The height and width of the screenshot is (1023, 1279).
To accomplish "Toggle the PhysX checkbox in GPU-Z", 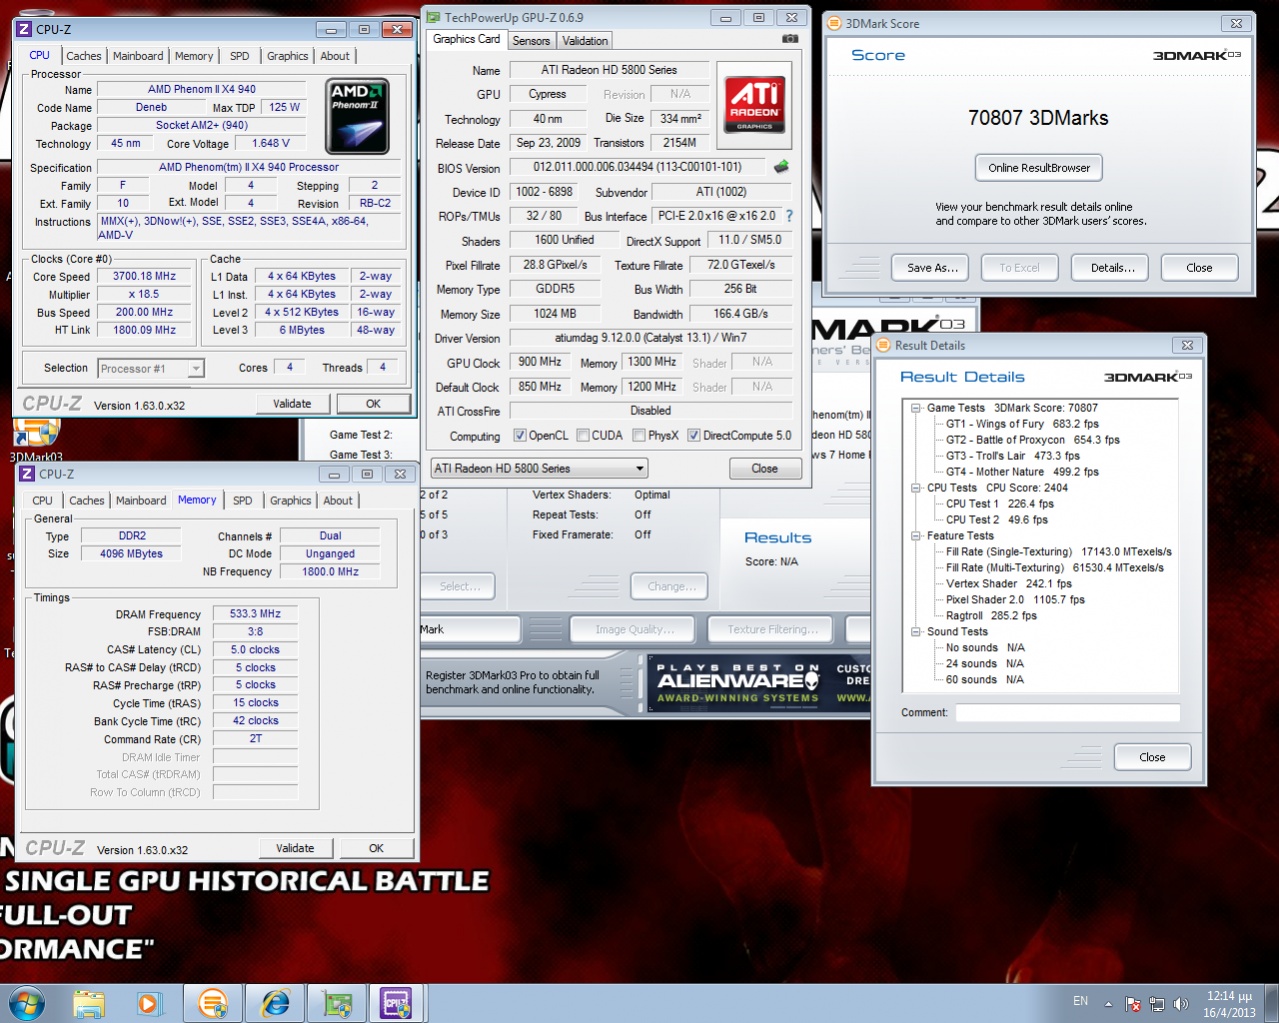I will [x=639, y=435].
